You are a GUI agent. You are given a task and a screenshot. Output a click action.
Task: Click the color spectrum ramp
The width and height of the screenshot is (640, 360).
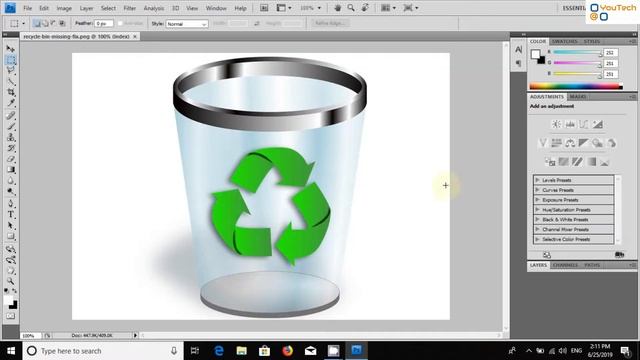576,86
